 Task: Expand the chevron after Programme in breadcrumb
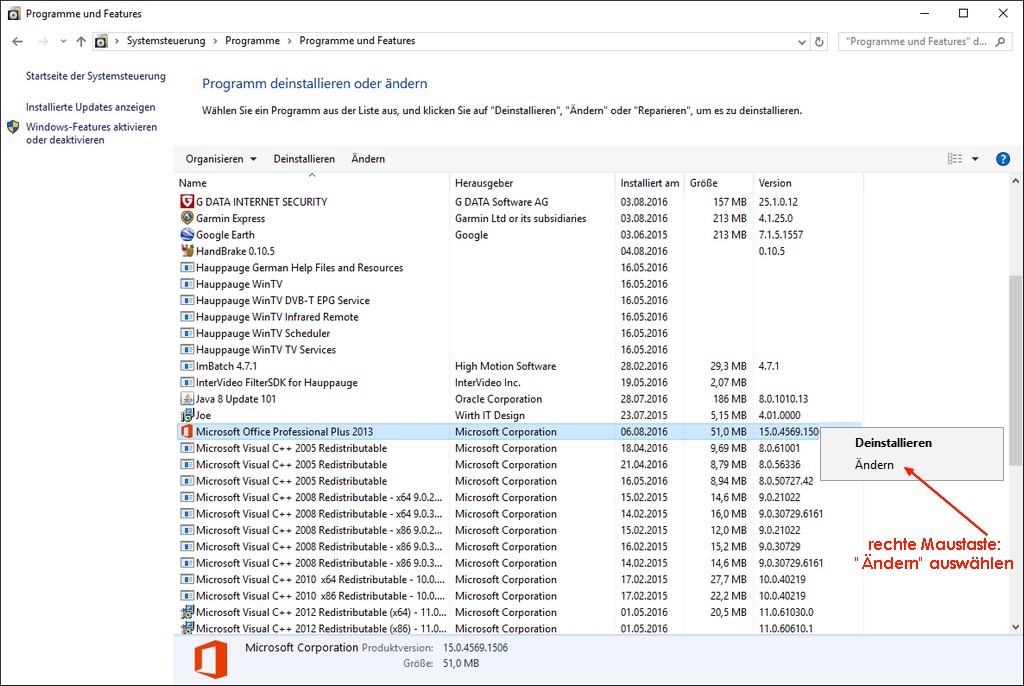[x=289, y=41]
